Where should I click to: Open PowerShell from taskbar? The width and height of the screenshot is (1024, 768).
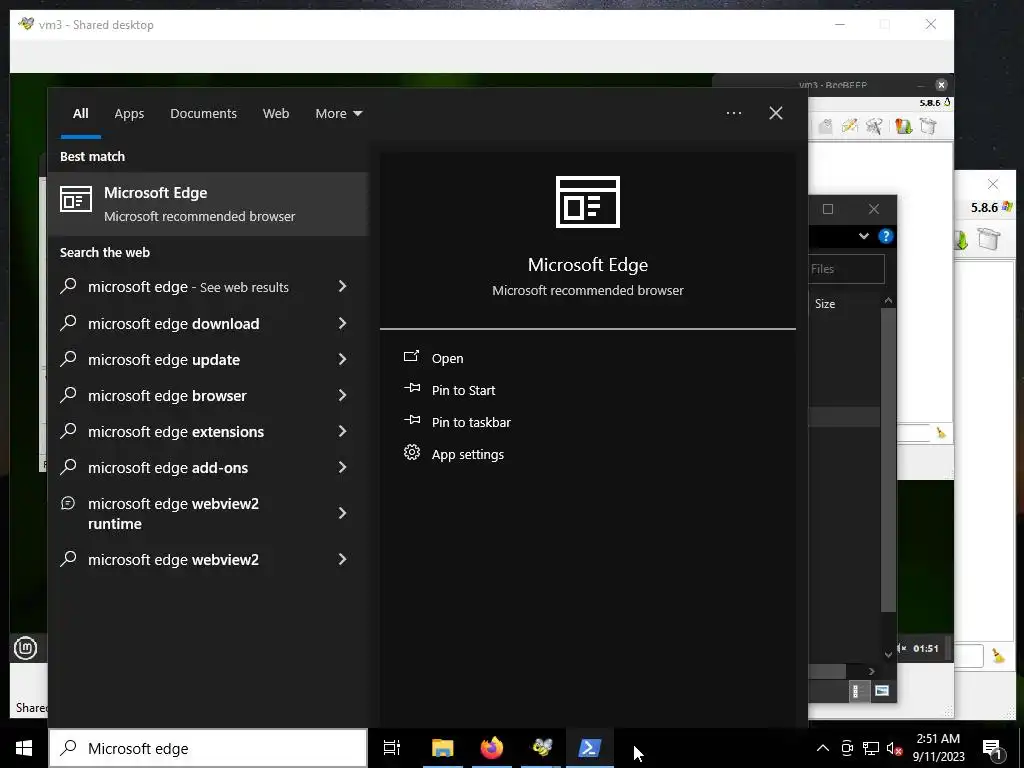(x=590, y=748)
